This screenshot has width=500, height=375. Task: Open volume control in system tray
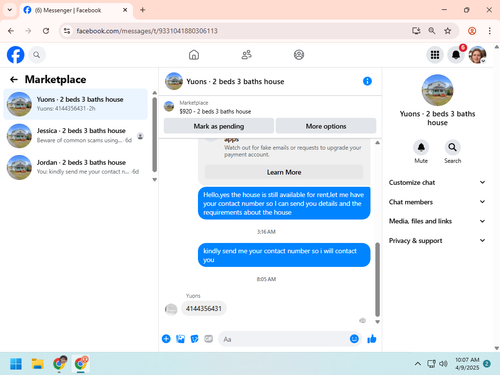pyautogui.click(x=443, y=364)
